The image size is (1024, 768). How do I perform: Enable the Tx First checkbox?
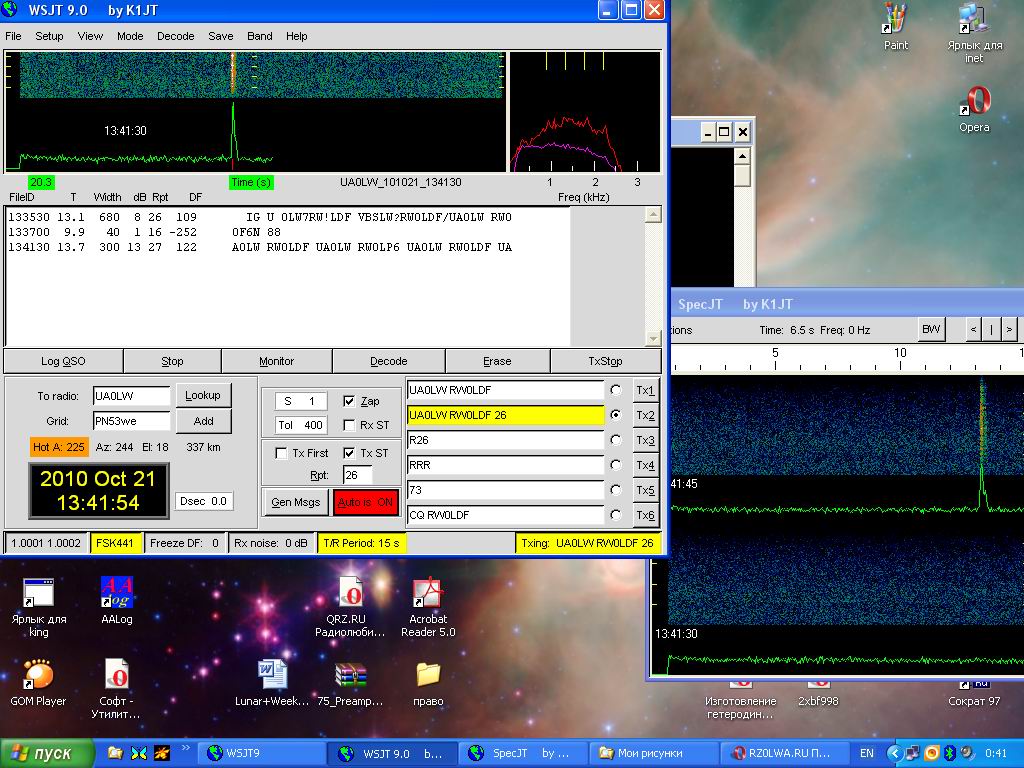tap(281, 453)
